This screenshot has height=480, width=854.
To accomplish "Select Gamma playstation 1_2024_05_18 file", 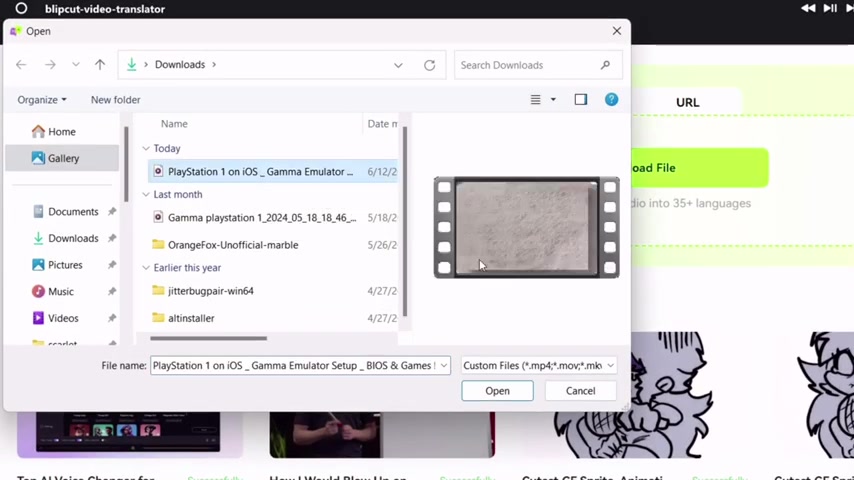I will point(273,218).
